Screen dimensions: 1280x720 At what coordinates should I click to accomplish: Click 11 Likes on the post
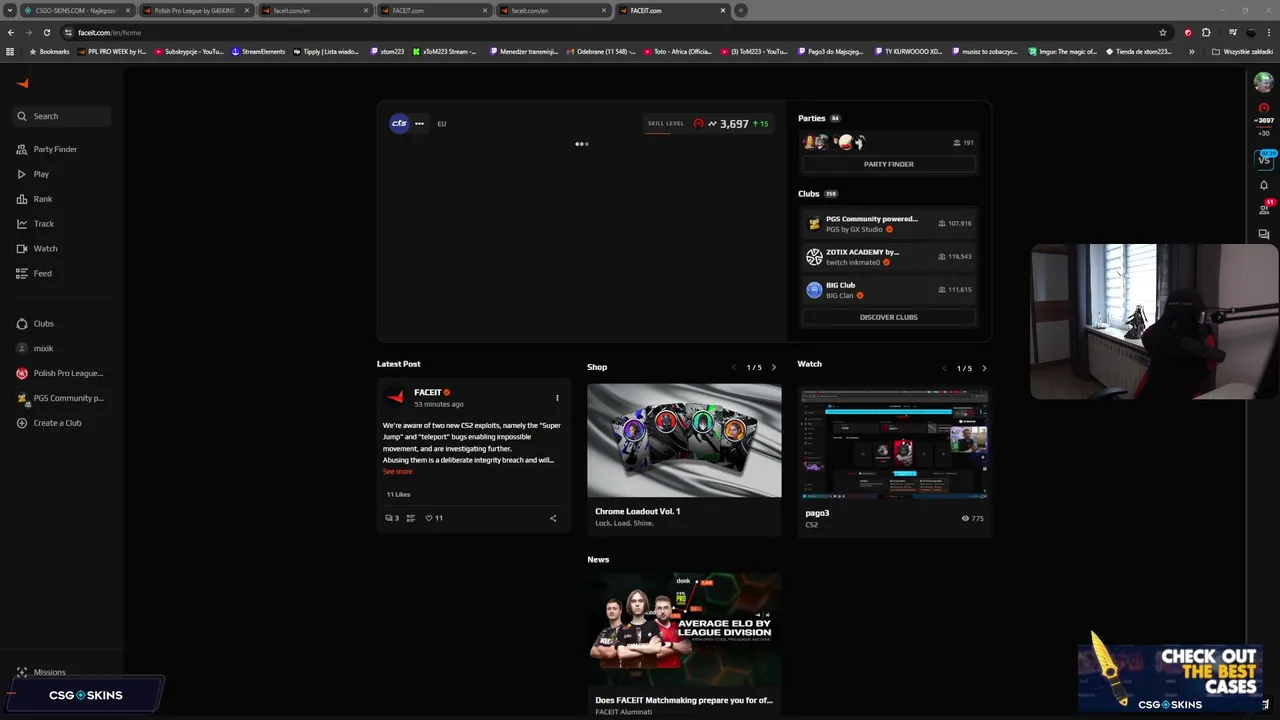(398, 494)
